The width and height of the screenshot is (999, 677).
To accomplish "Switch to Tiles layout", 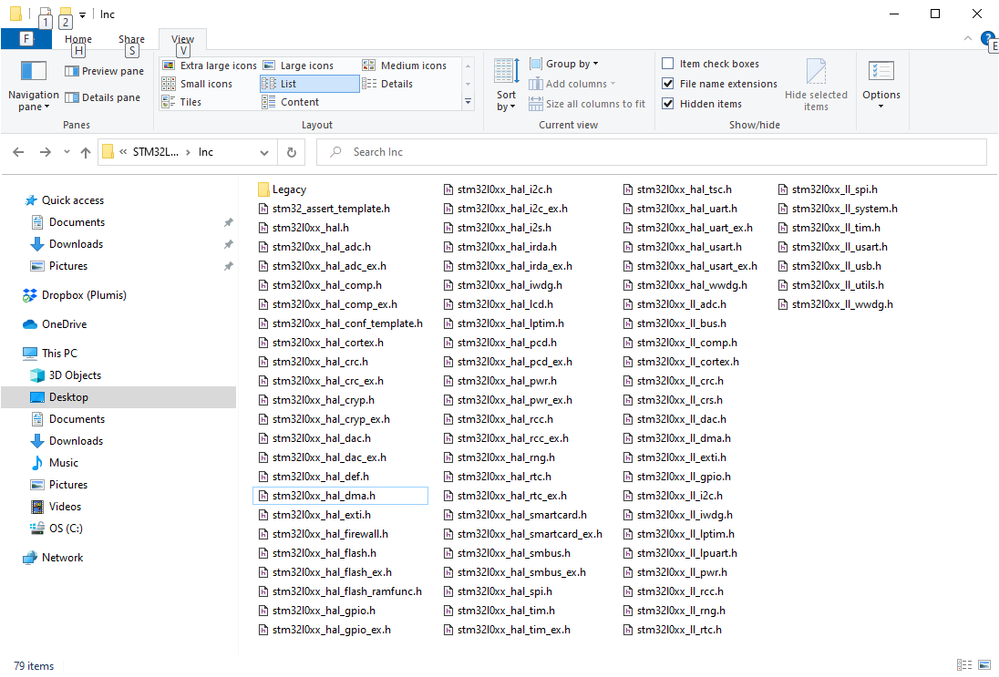I will click(x=182, y=102).
